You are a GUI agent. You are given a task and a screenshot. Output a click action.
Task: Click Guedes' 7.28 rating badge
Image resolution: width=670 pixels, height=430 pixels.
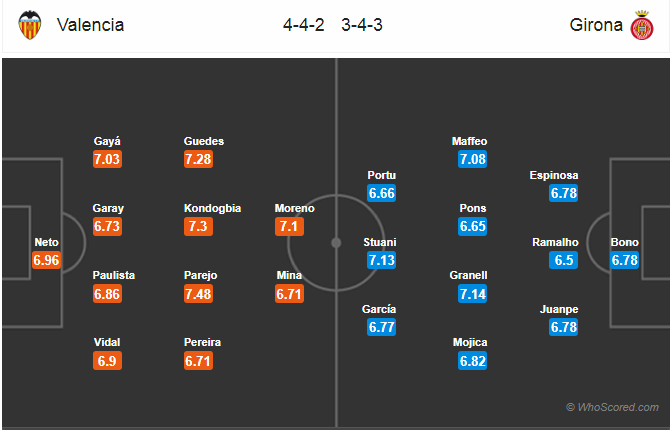pos(200,160)
